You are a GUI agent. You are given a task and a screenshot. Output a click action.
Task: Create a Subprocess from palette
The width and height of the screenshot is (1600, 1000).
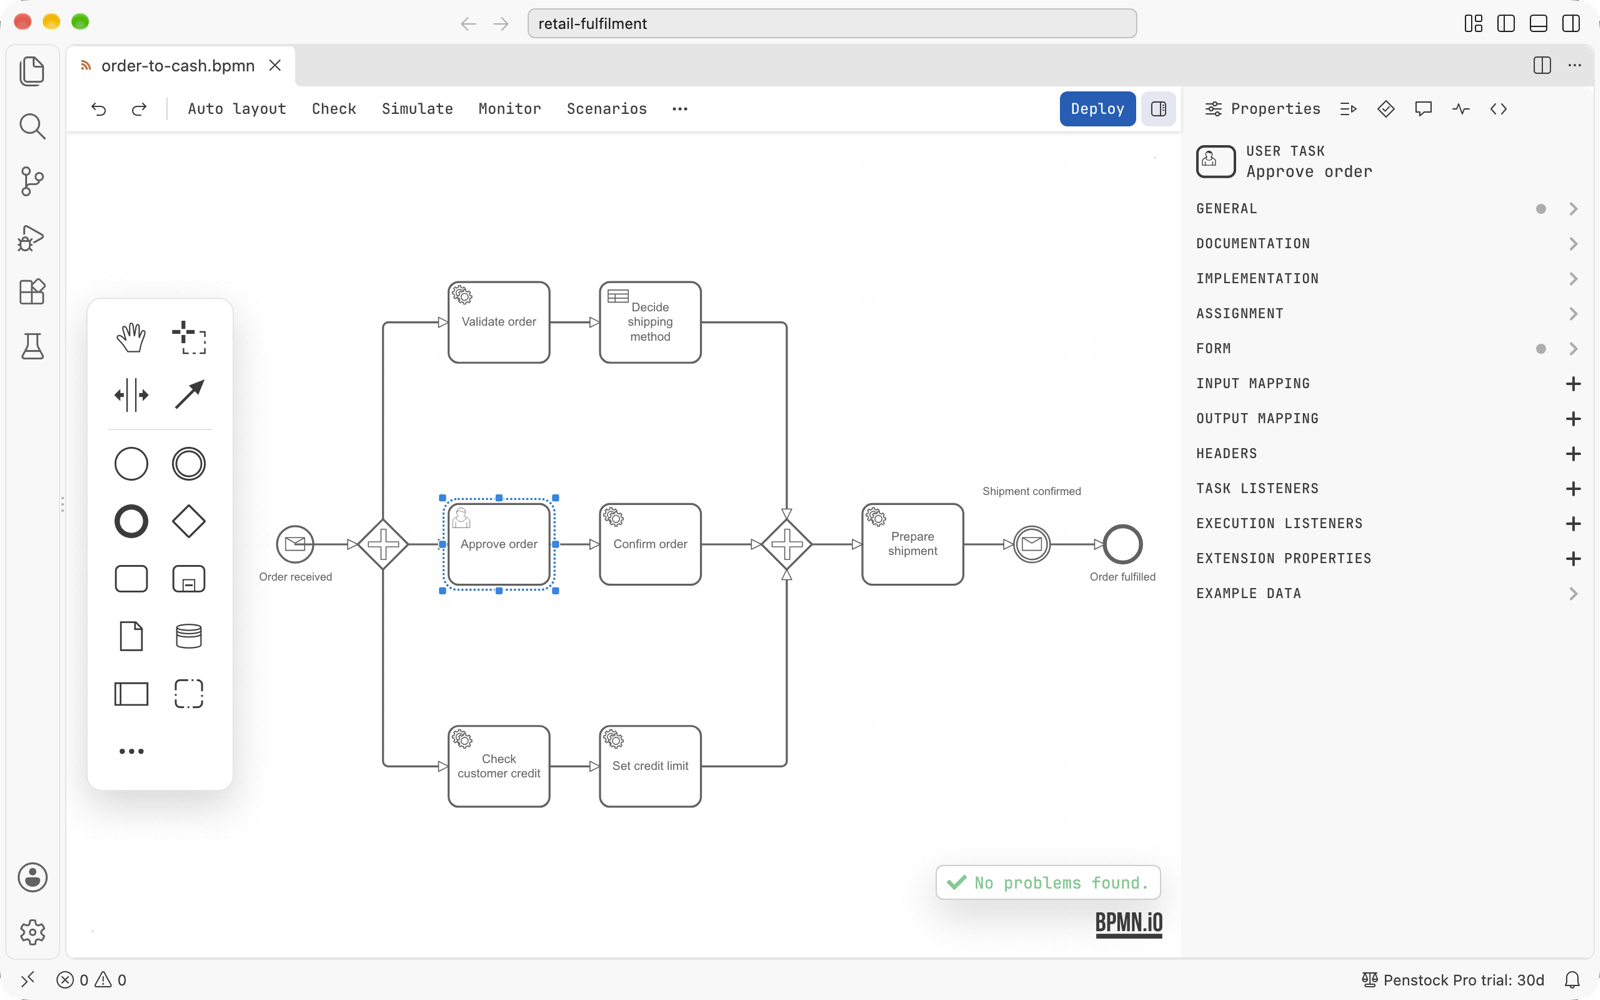point(189,579)
